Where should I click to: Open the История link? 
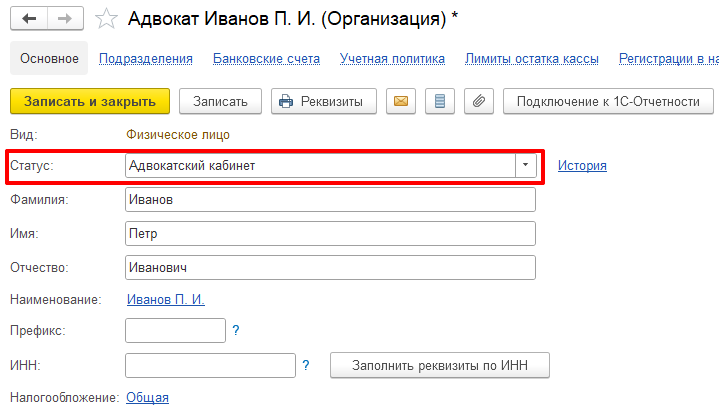coord(582,166)
